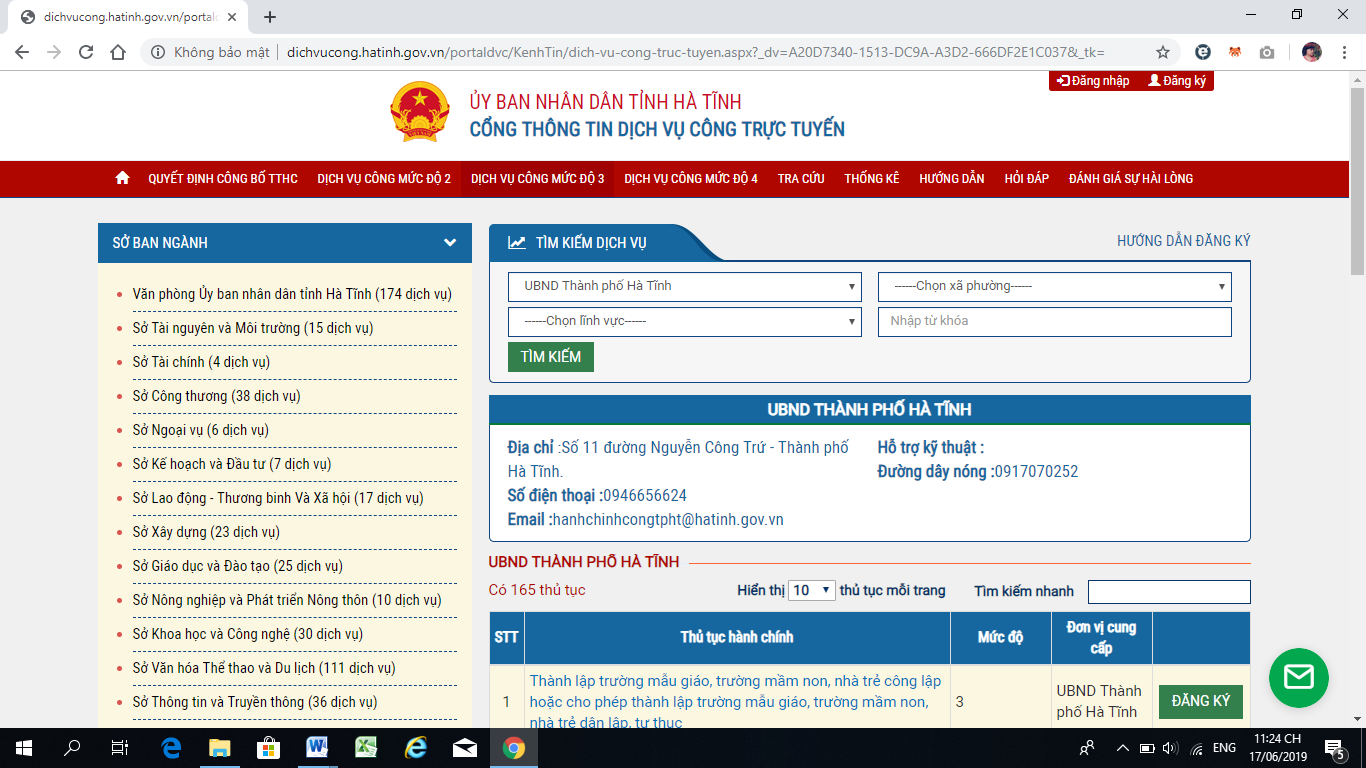
Task: Open DỊCH VỤ CÔNG MỨC ĐỘ 3 menu
Action: tap(538, 178)
